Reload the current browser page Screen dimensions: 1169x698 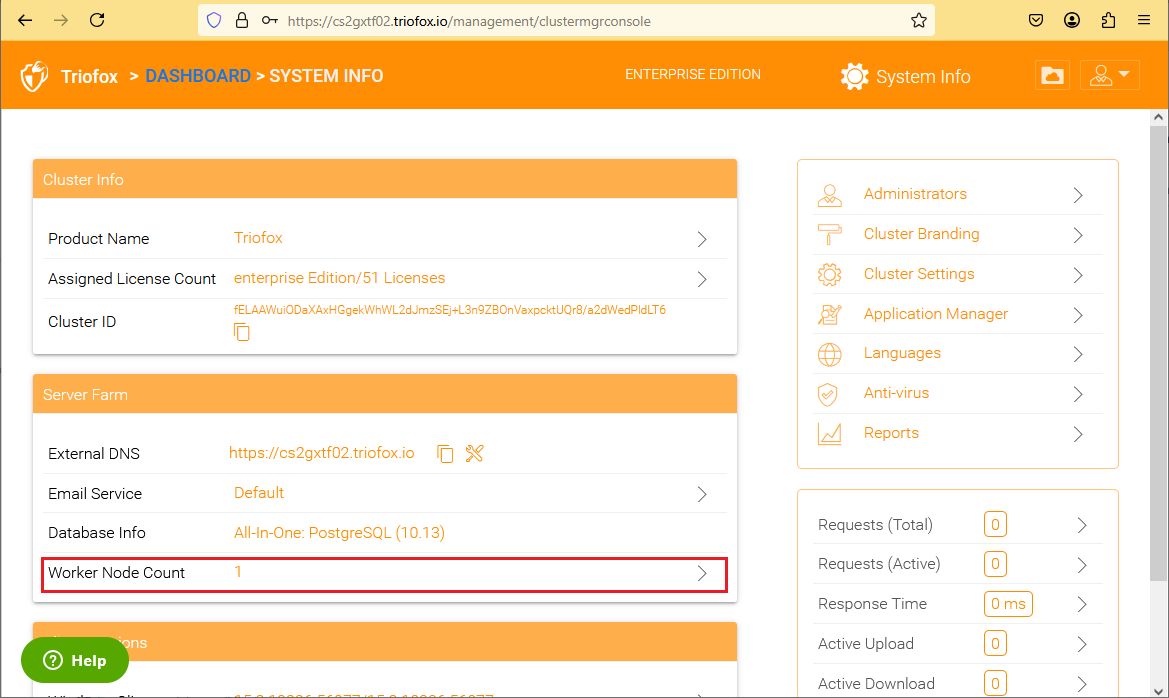tap(97, 20)
